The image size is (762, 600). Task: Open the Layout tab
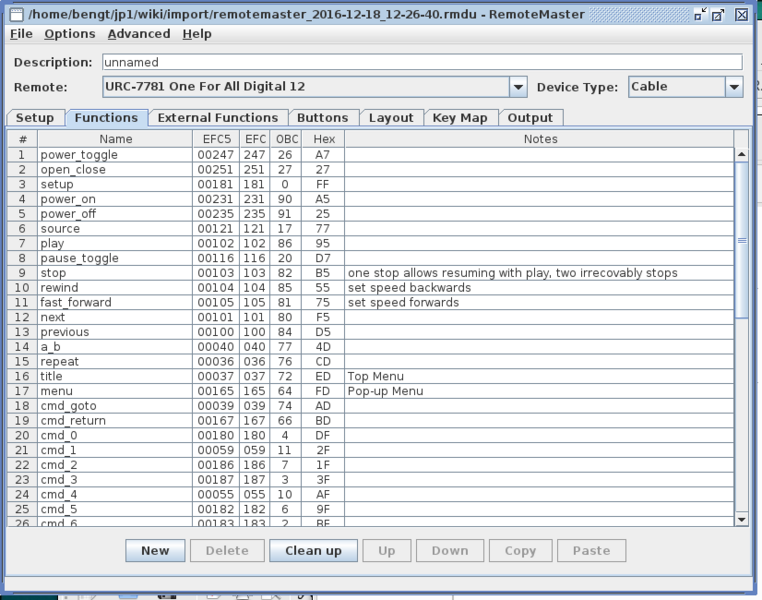[x=391, y=118]
